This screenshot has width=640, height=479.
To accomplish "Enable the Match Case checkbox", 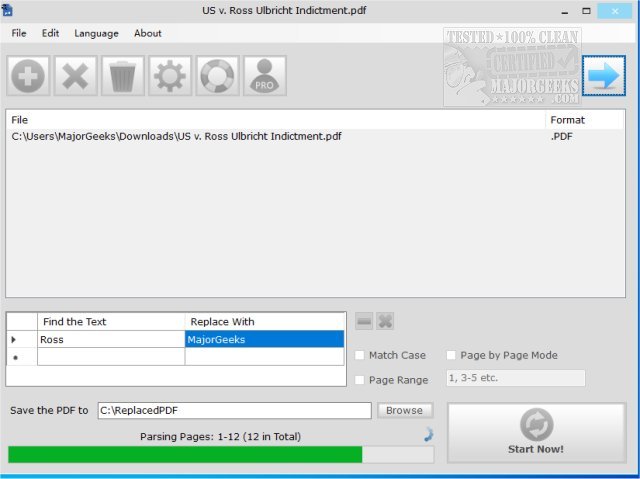I will coord(360,355).
